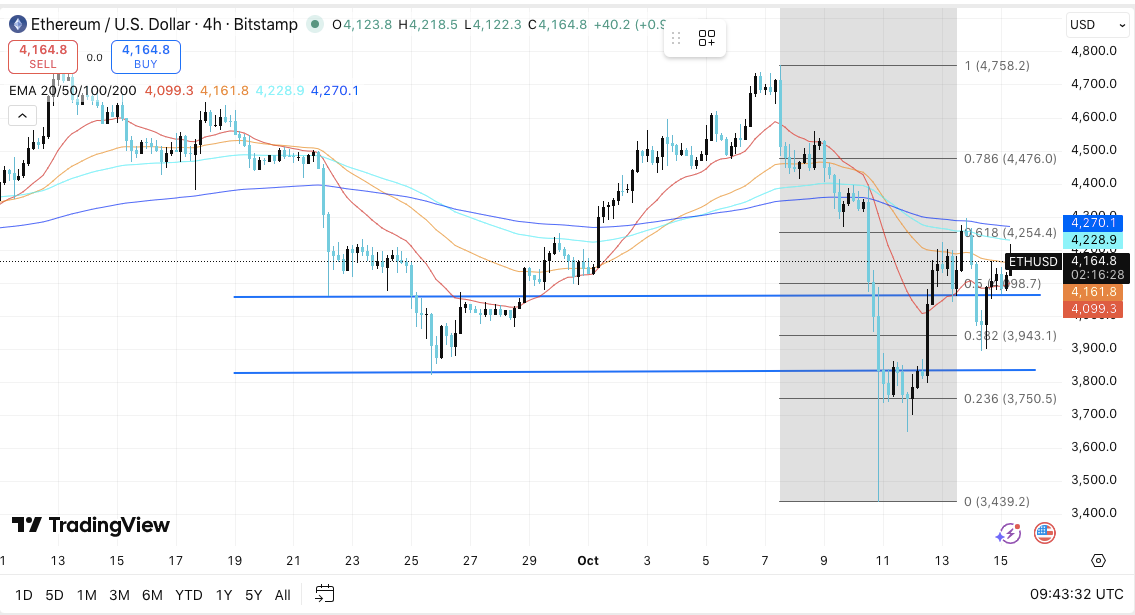Click the green market status dot

(x=316, y=24)
